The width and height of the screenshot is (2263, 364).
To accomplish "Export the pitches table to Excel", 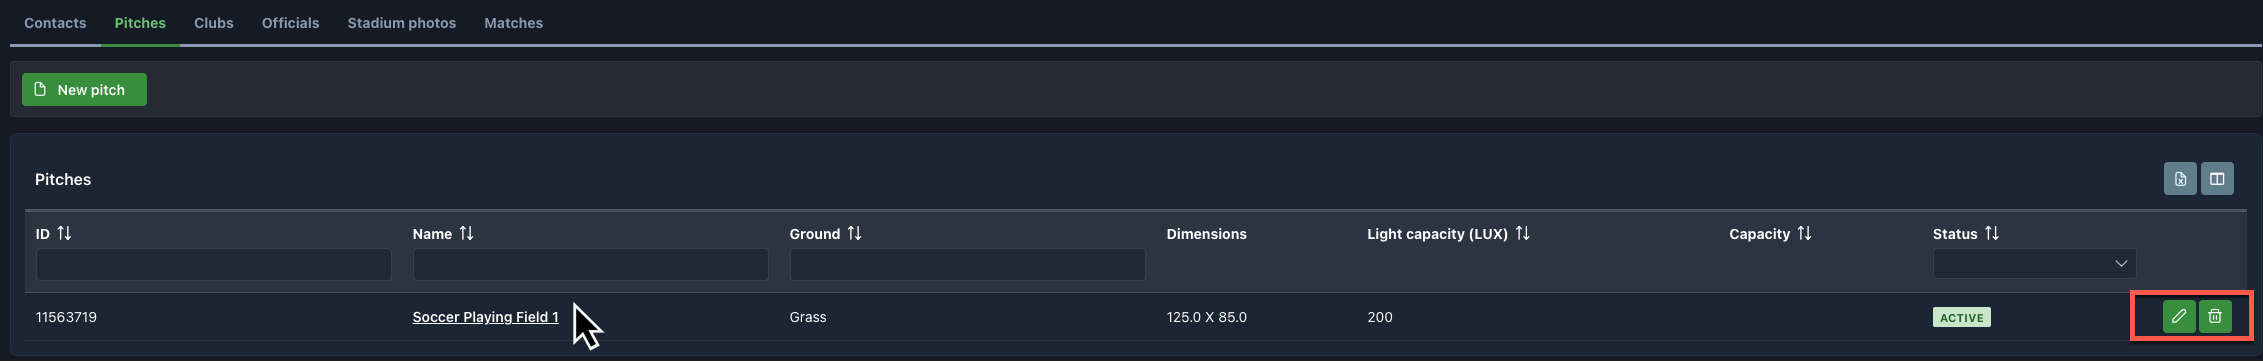I will point(2180,179).
